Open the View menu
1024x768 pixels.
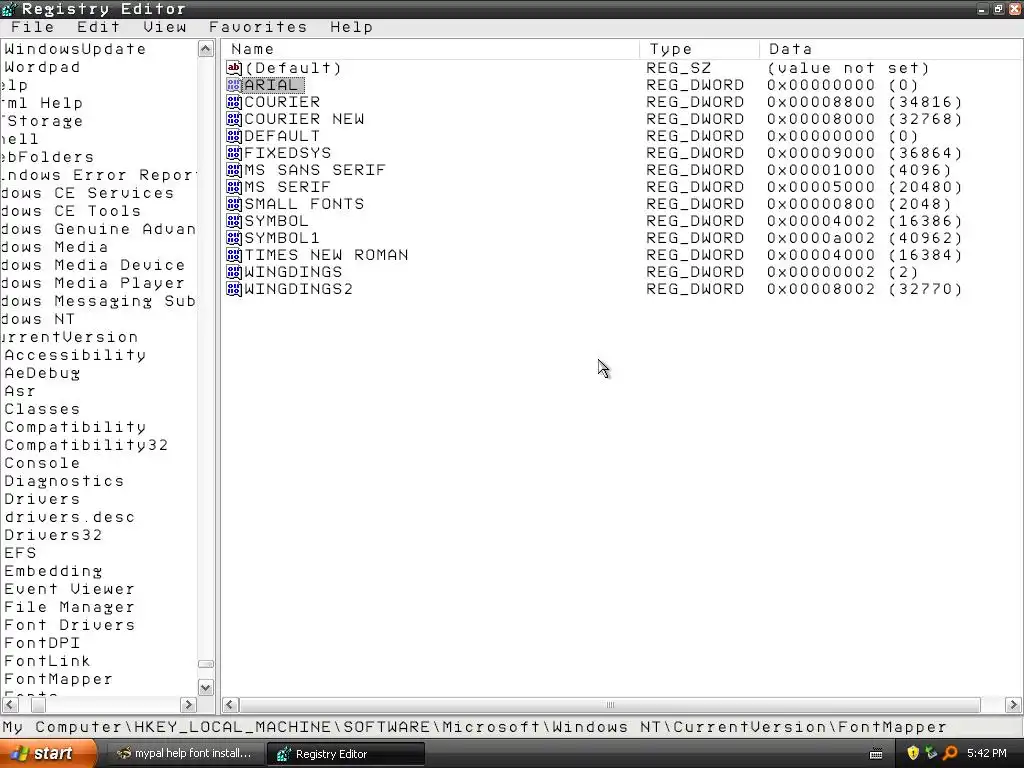[x=165, y=27]
